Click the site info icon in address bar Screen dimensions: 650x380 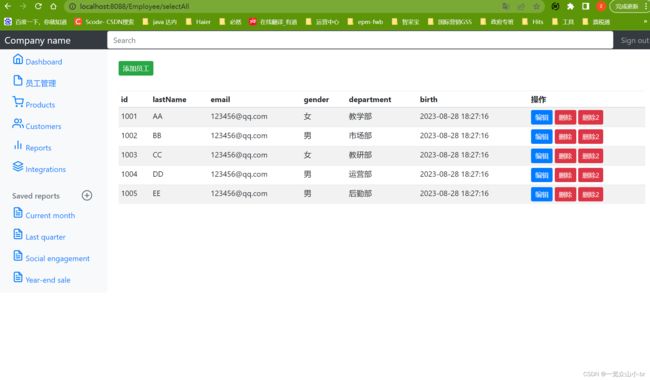[x=73, y=6]
